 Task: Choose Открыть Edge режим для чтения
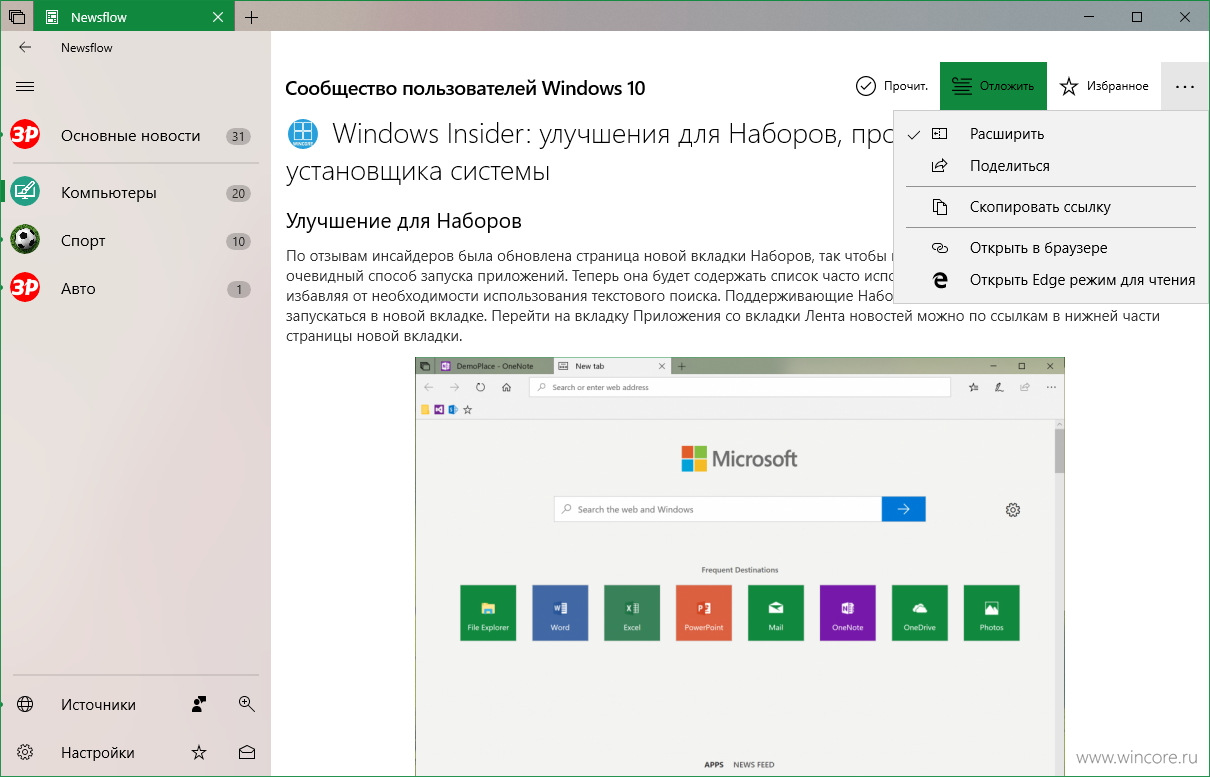(x=1051, y=280)
